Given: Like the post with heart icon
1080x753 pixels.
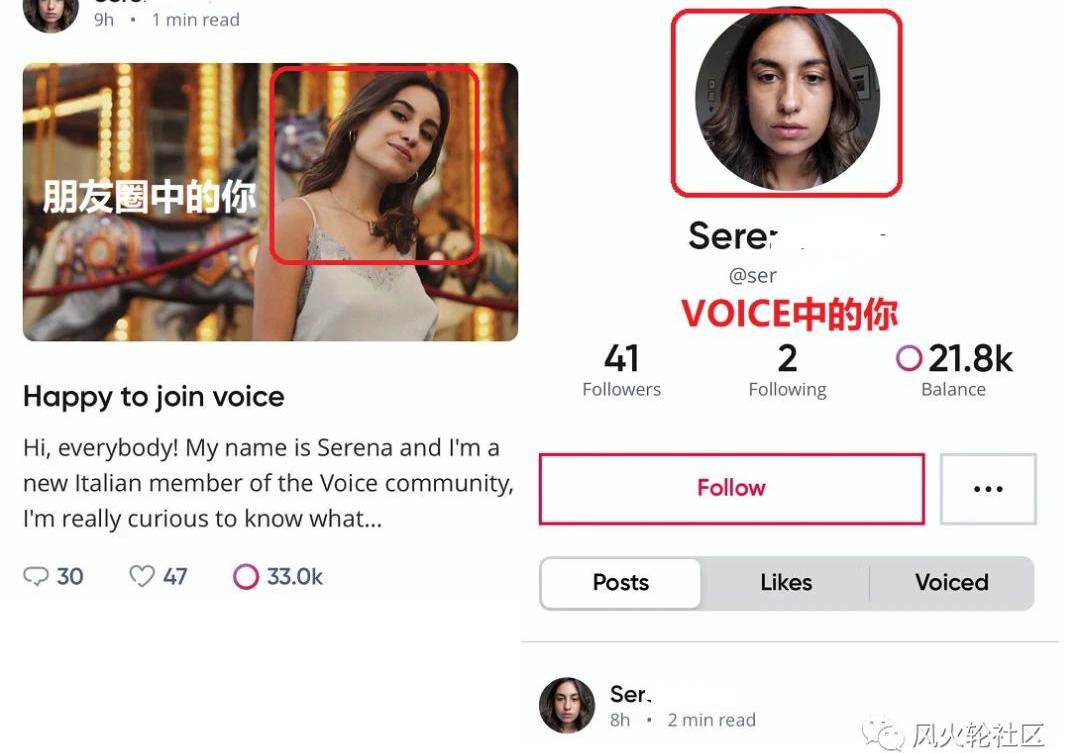Looking at the screenshot, I should coord(142,577).
